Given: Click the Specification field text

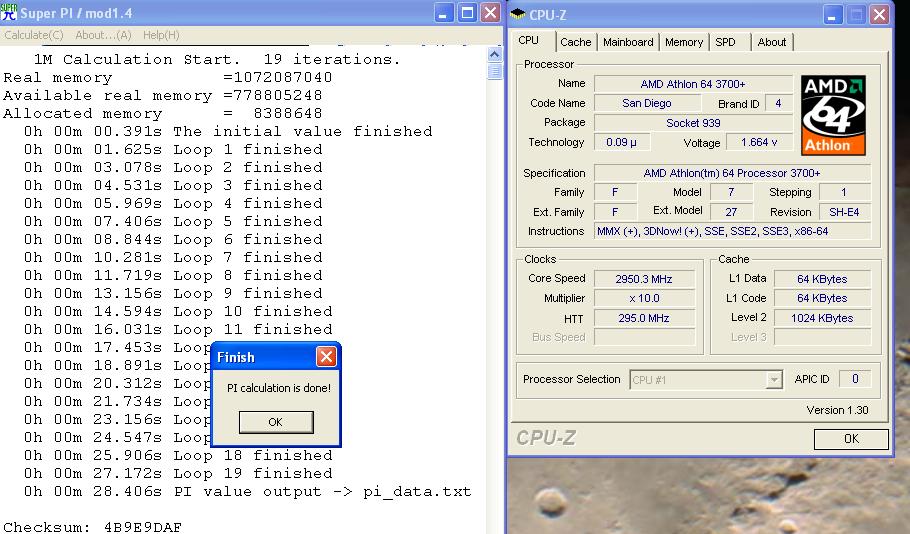Looking at the screenshot, I should [x=732, y=173].
